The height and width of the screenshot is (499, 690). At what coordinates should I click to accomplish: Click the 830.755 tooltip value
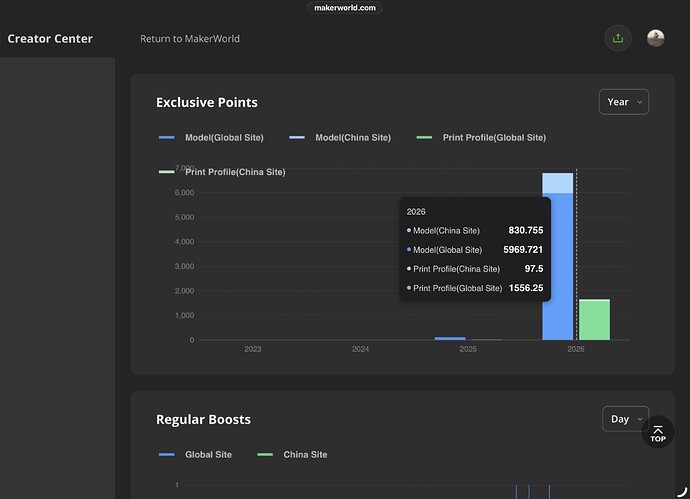(526, 230)
